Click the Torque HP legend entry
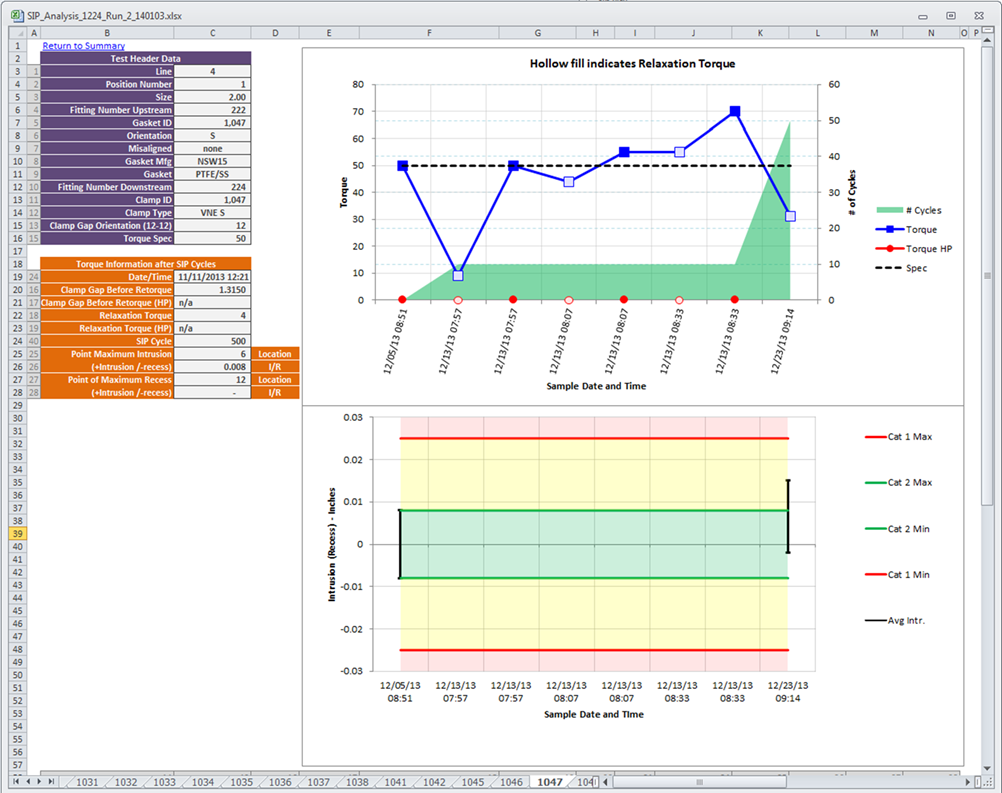This screenshot has width=1002, height=793. click(x=914, y=249)
